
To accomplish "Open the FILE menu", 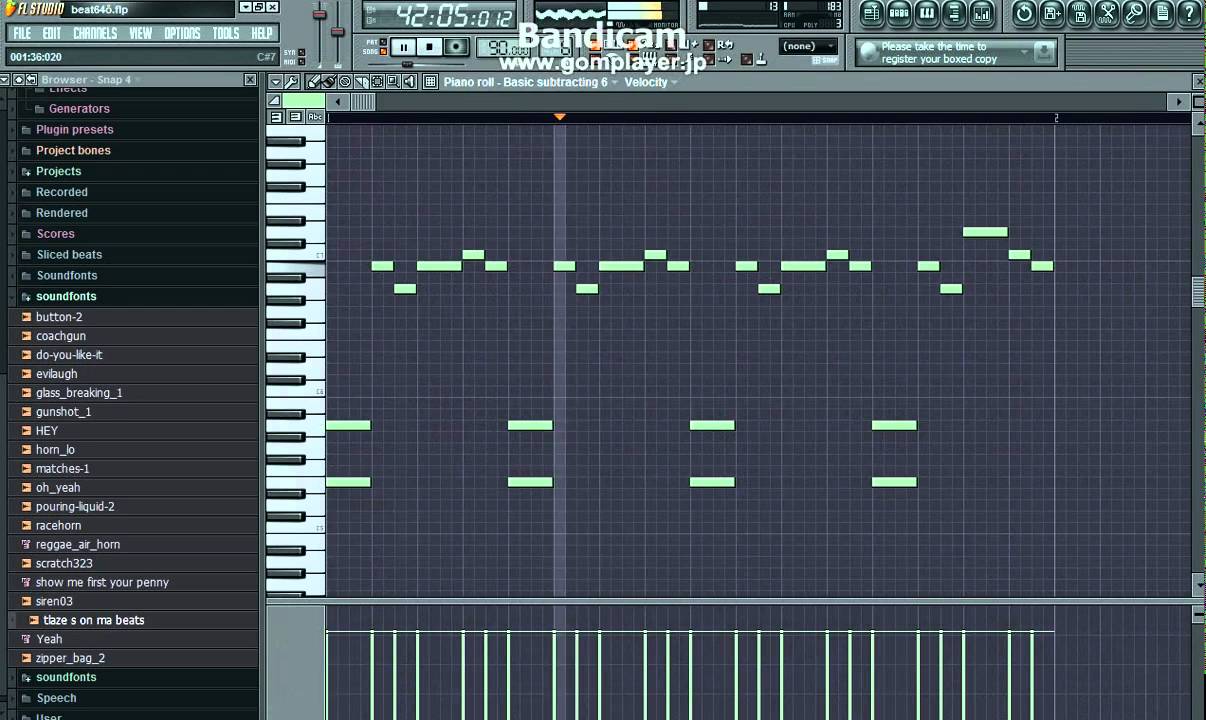I will coord(22,33).
